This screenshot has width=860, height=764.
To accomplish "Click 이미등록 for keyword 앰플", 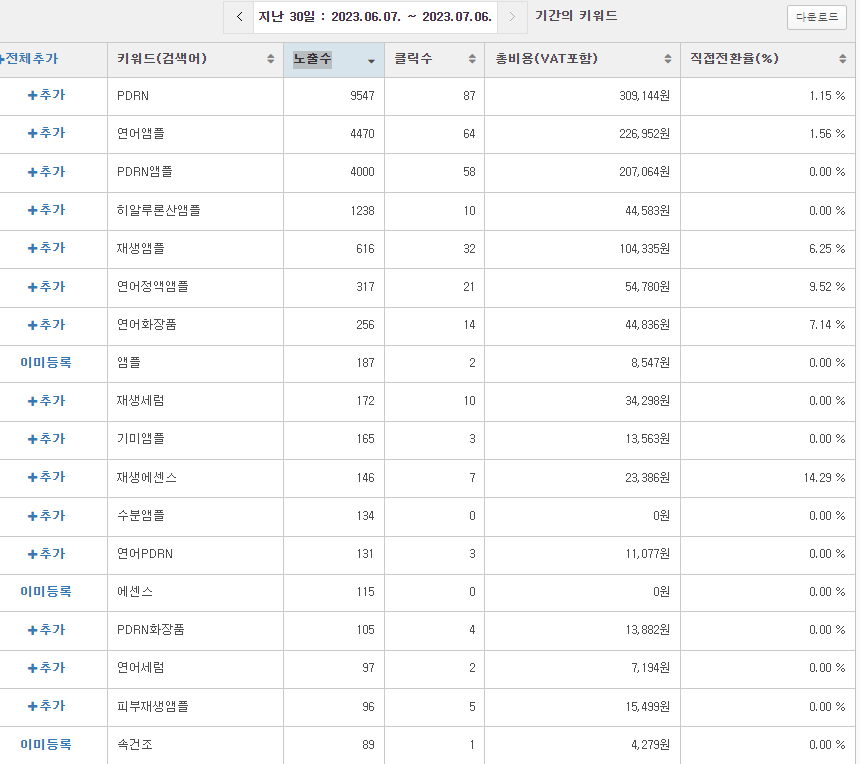I will click(x=46, y=363).
